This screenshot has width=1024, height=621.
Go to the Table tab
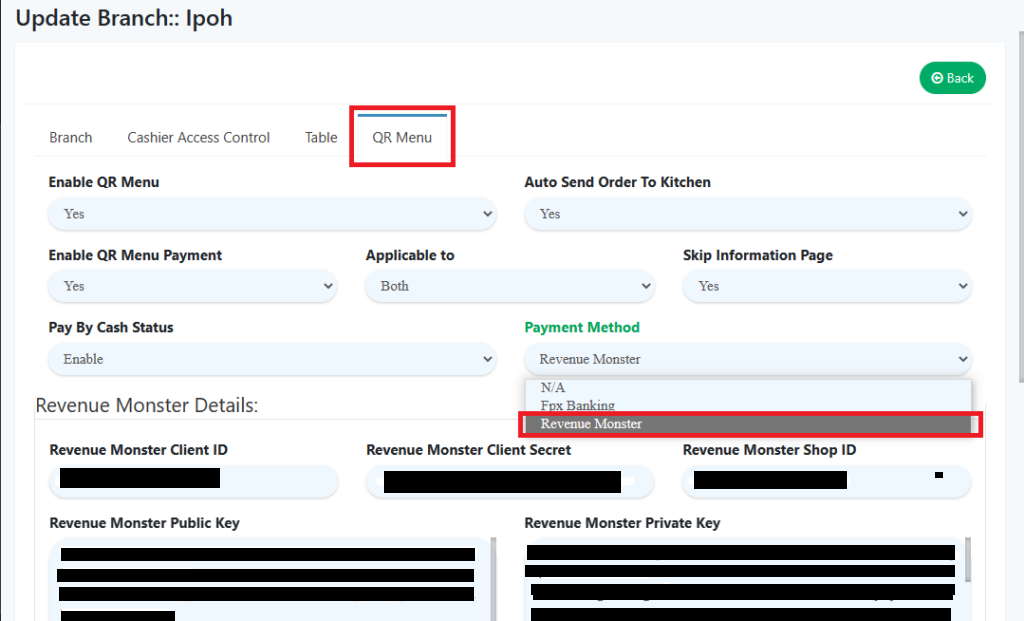point(321,137)
